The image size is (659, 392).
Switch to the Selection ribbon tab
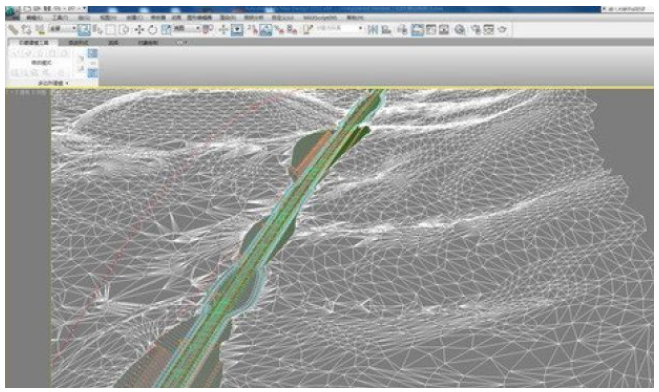click(x=113, y=42)
